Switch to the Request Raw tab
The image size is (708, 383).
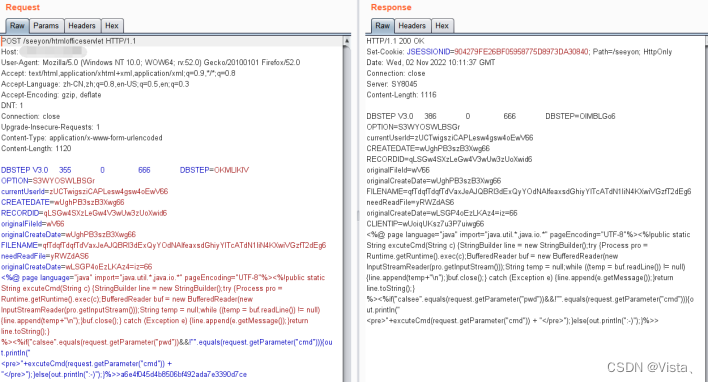click(x=17, y=26)
